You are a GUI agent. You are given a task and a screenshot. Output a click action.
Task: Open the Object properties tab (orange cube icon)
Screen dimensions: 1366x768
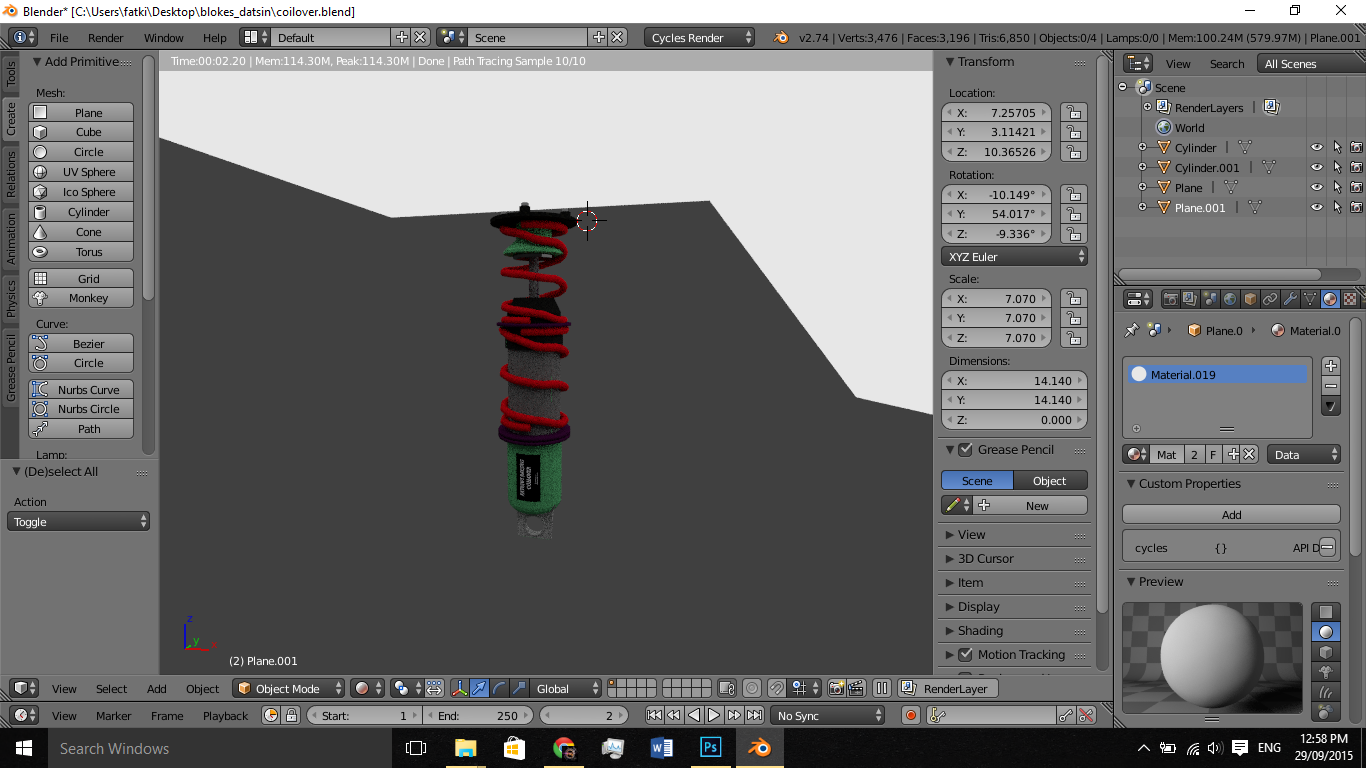1249,299
